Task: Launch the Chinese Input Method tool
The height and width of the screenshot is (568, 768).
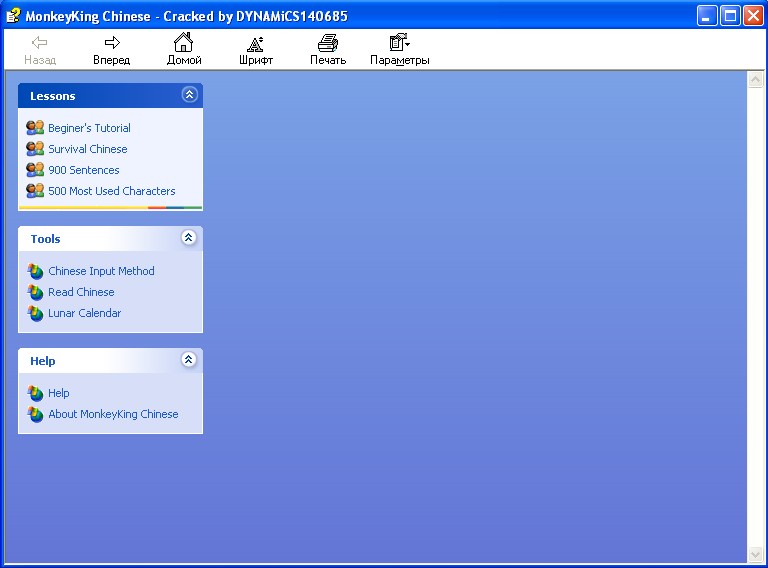Action: point(101,271)
